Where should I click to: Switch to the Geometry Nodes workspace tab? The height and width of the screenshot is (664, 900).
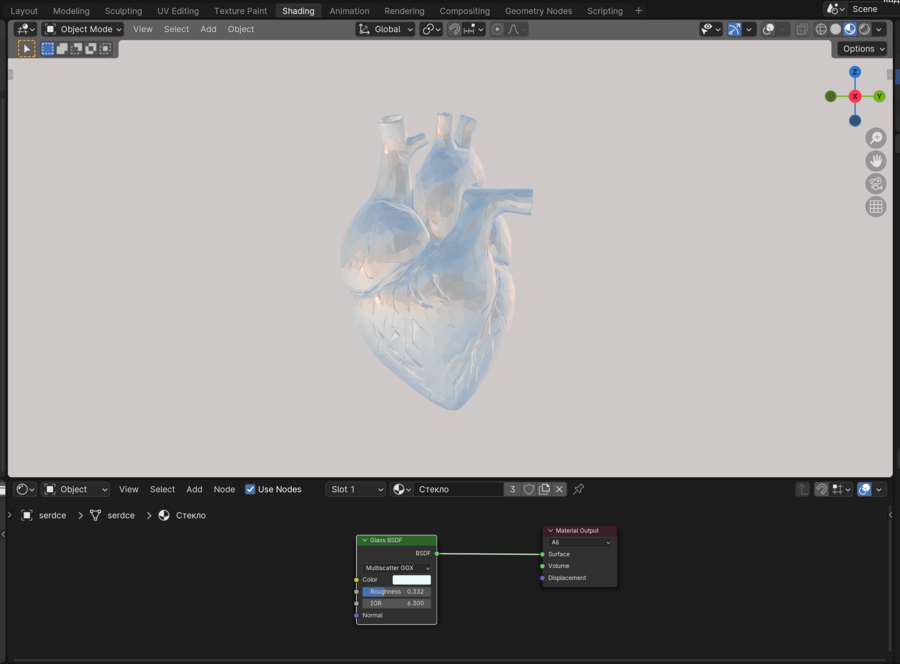[538, 11]
